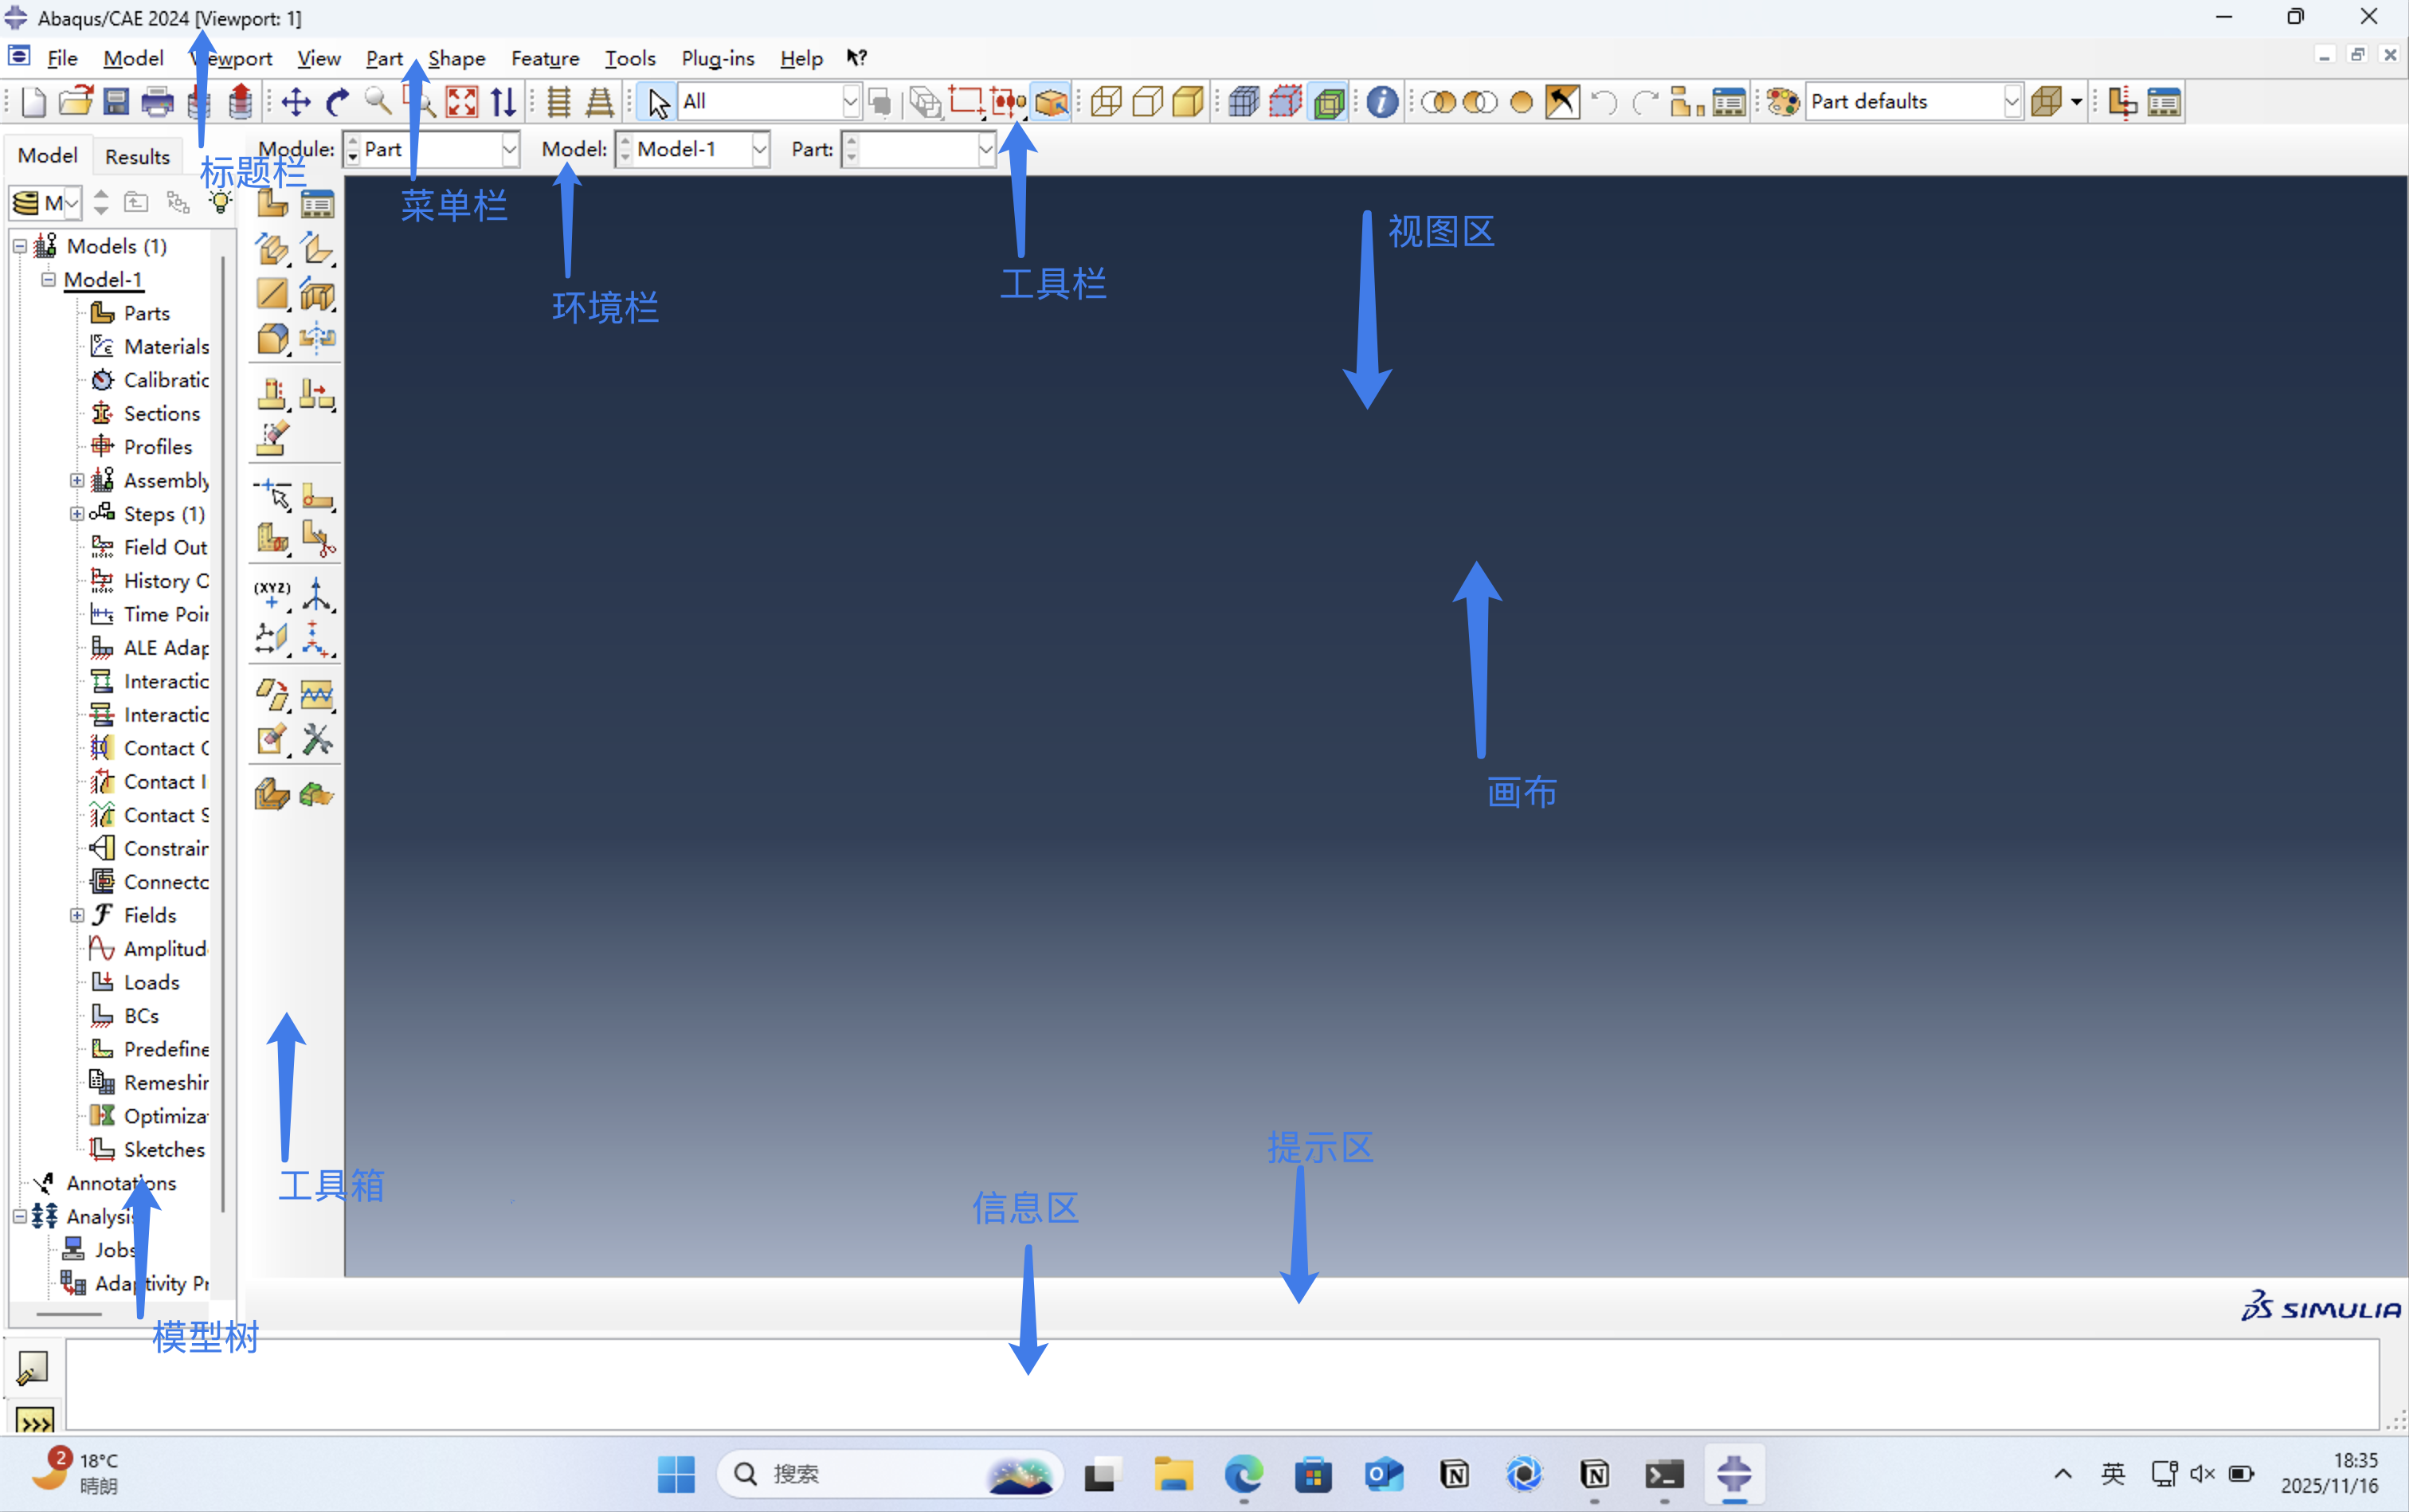
Task: Switch to the Results tab
Action: coord(137,156)
